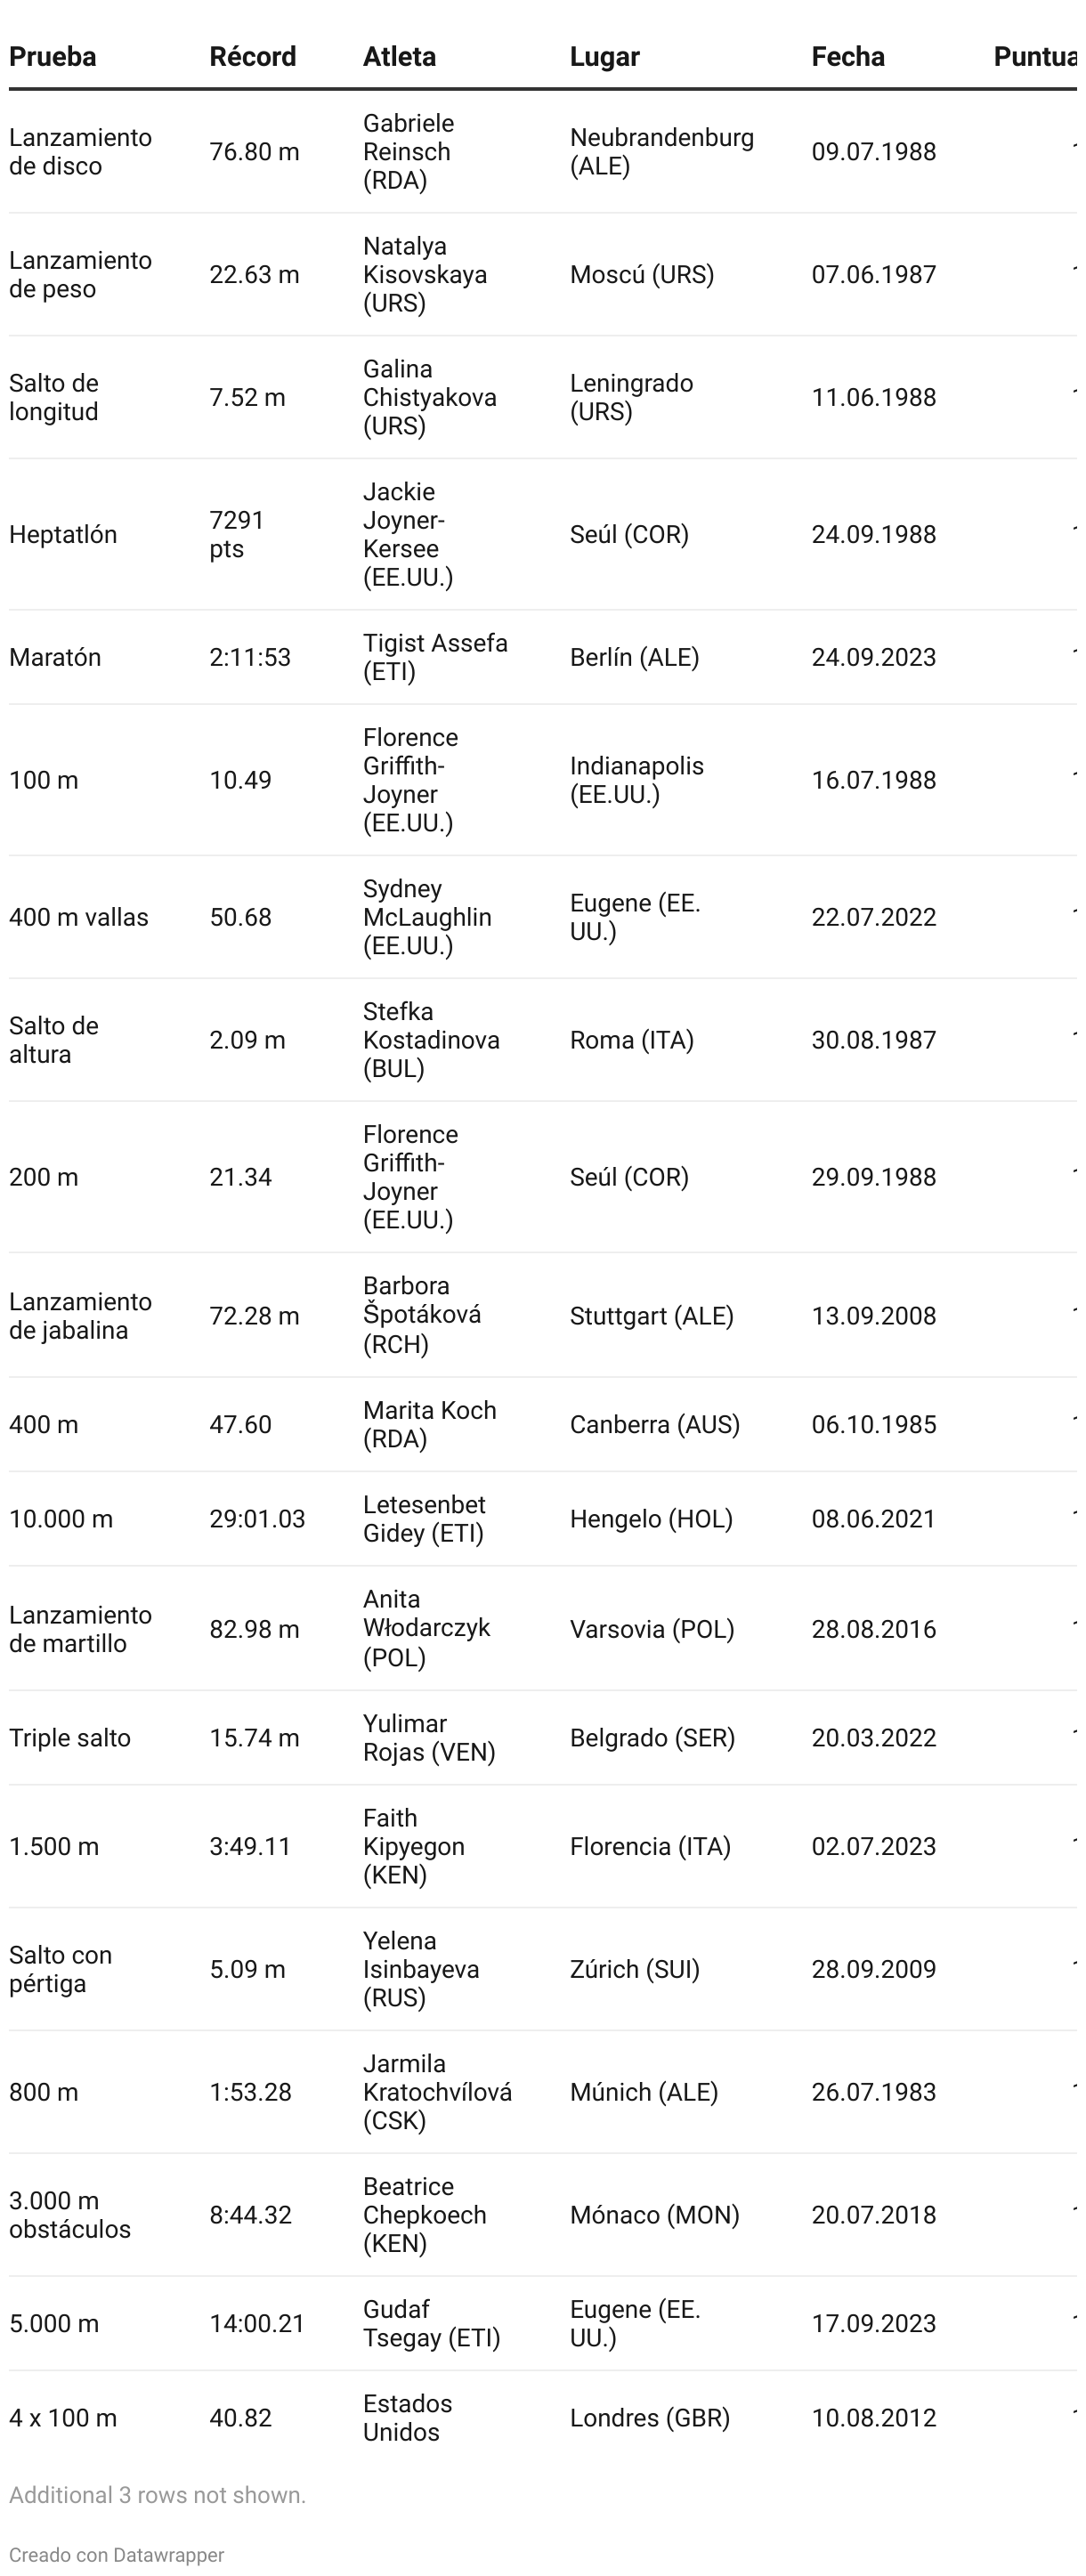Click Faith Kipyegon (KEN) athlete cell
The image size is (1086, 2576).
414,1846
